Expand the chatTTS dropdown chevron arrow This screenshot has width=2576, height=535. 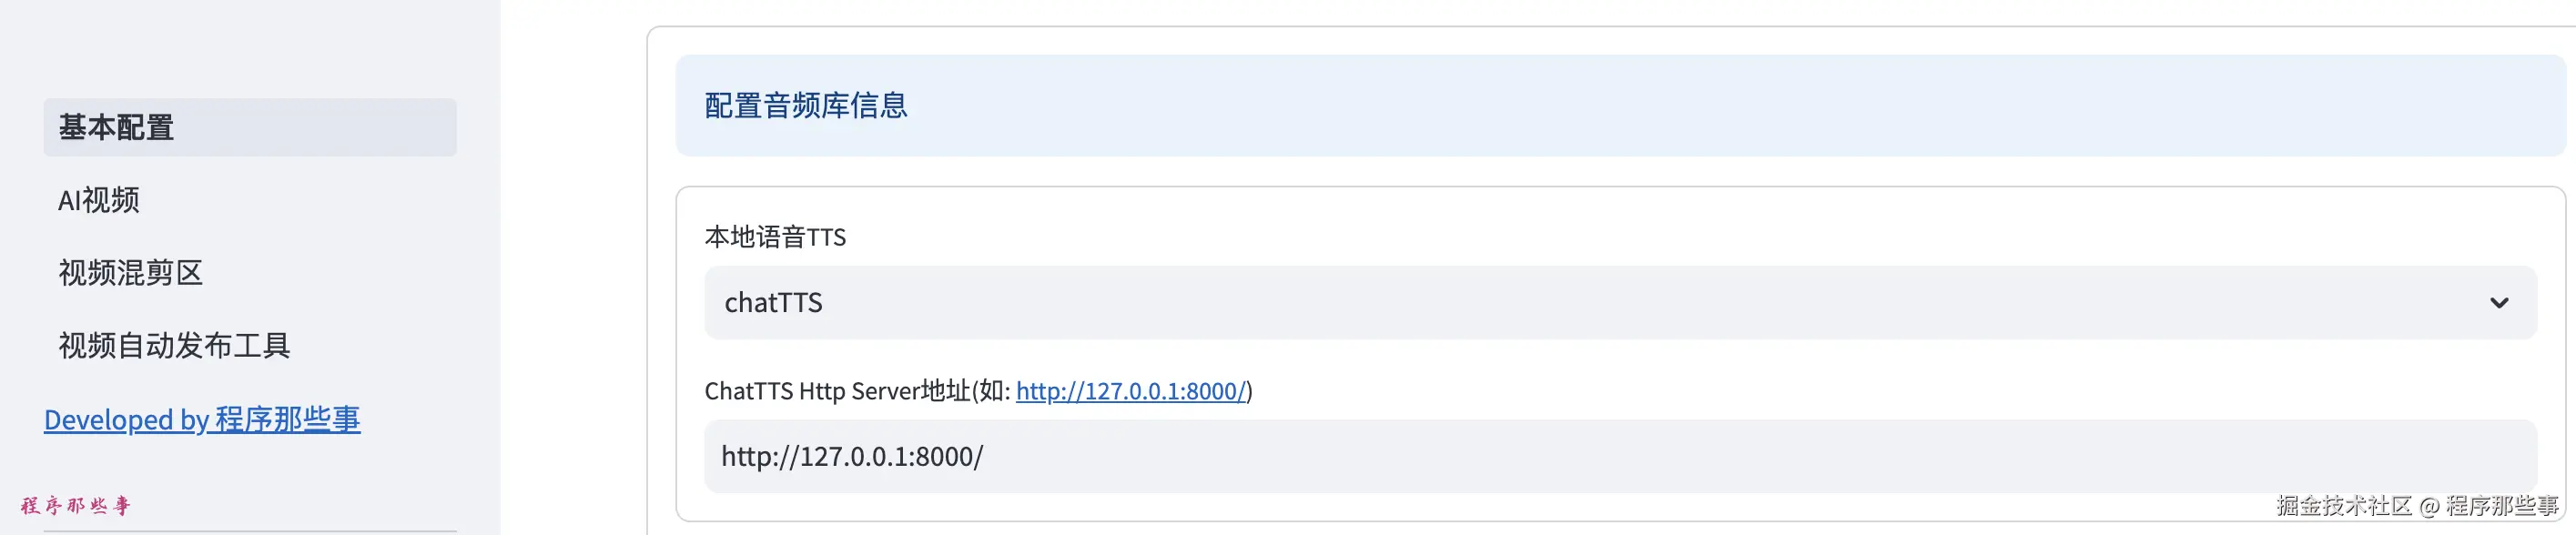[2498, 303]
